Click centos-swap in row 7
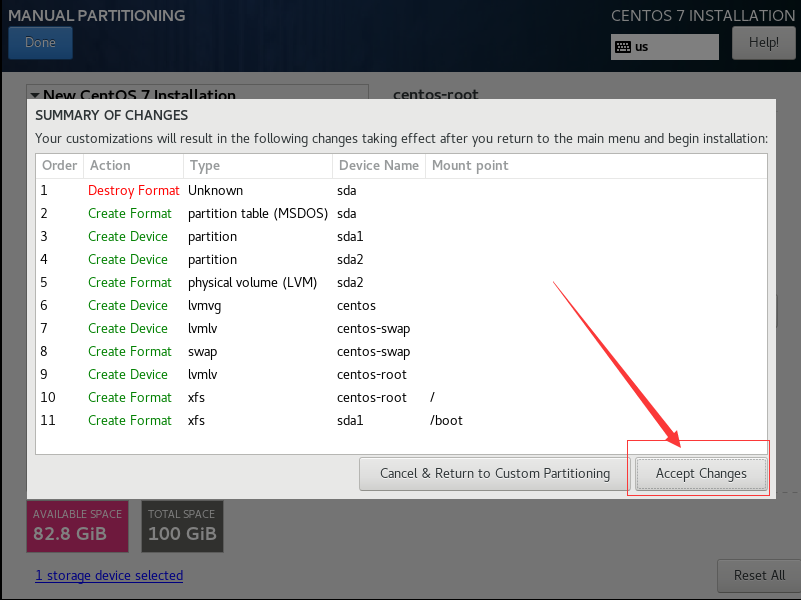The image size is (801, 600). click(x=373, y=328)
